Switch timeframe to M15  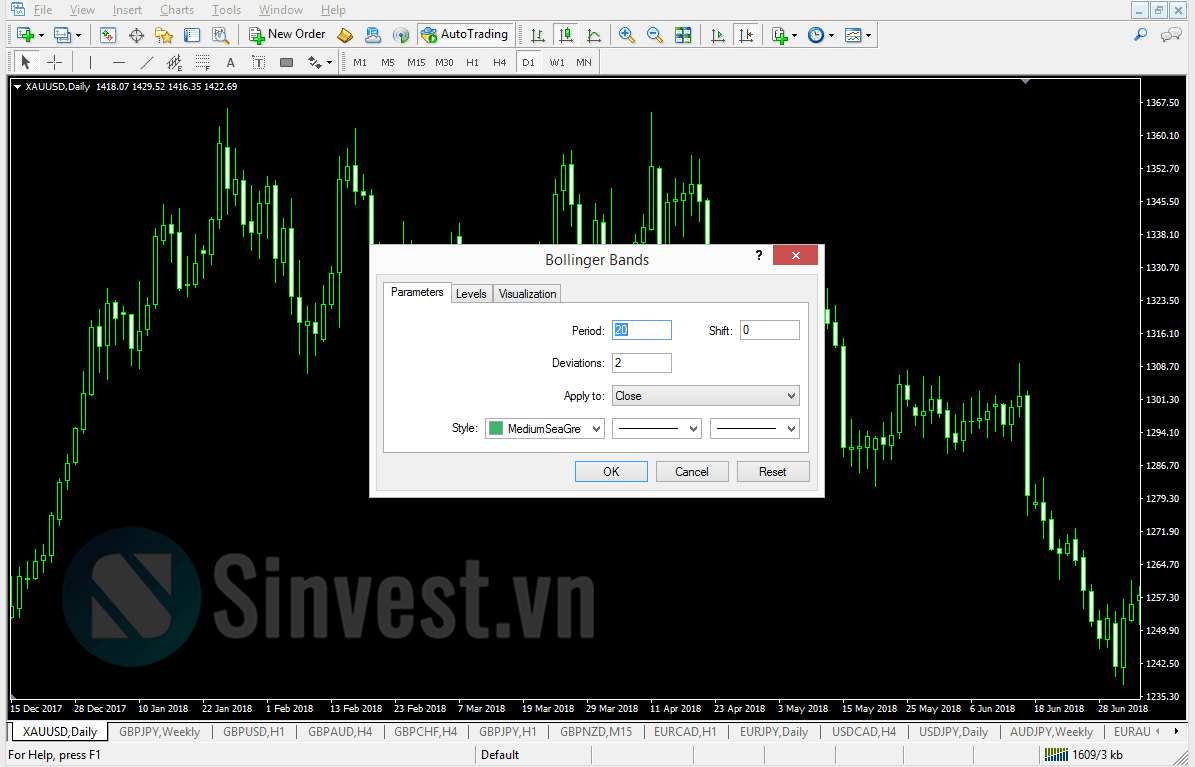[416, 63]
